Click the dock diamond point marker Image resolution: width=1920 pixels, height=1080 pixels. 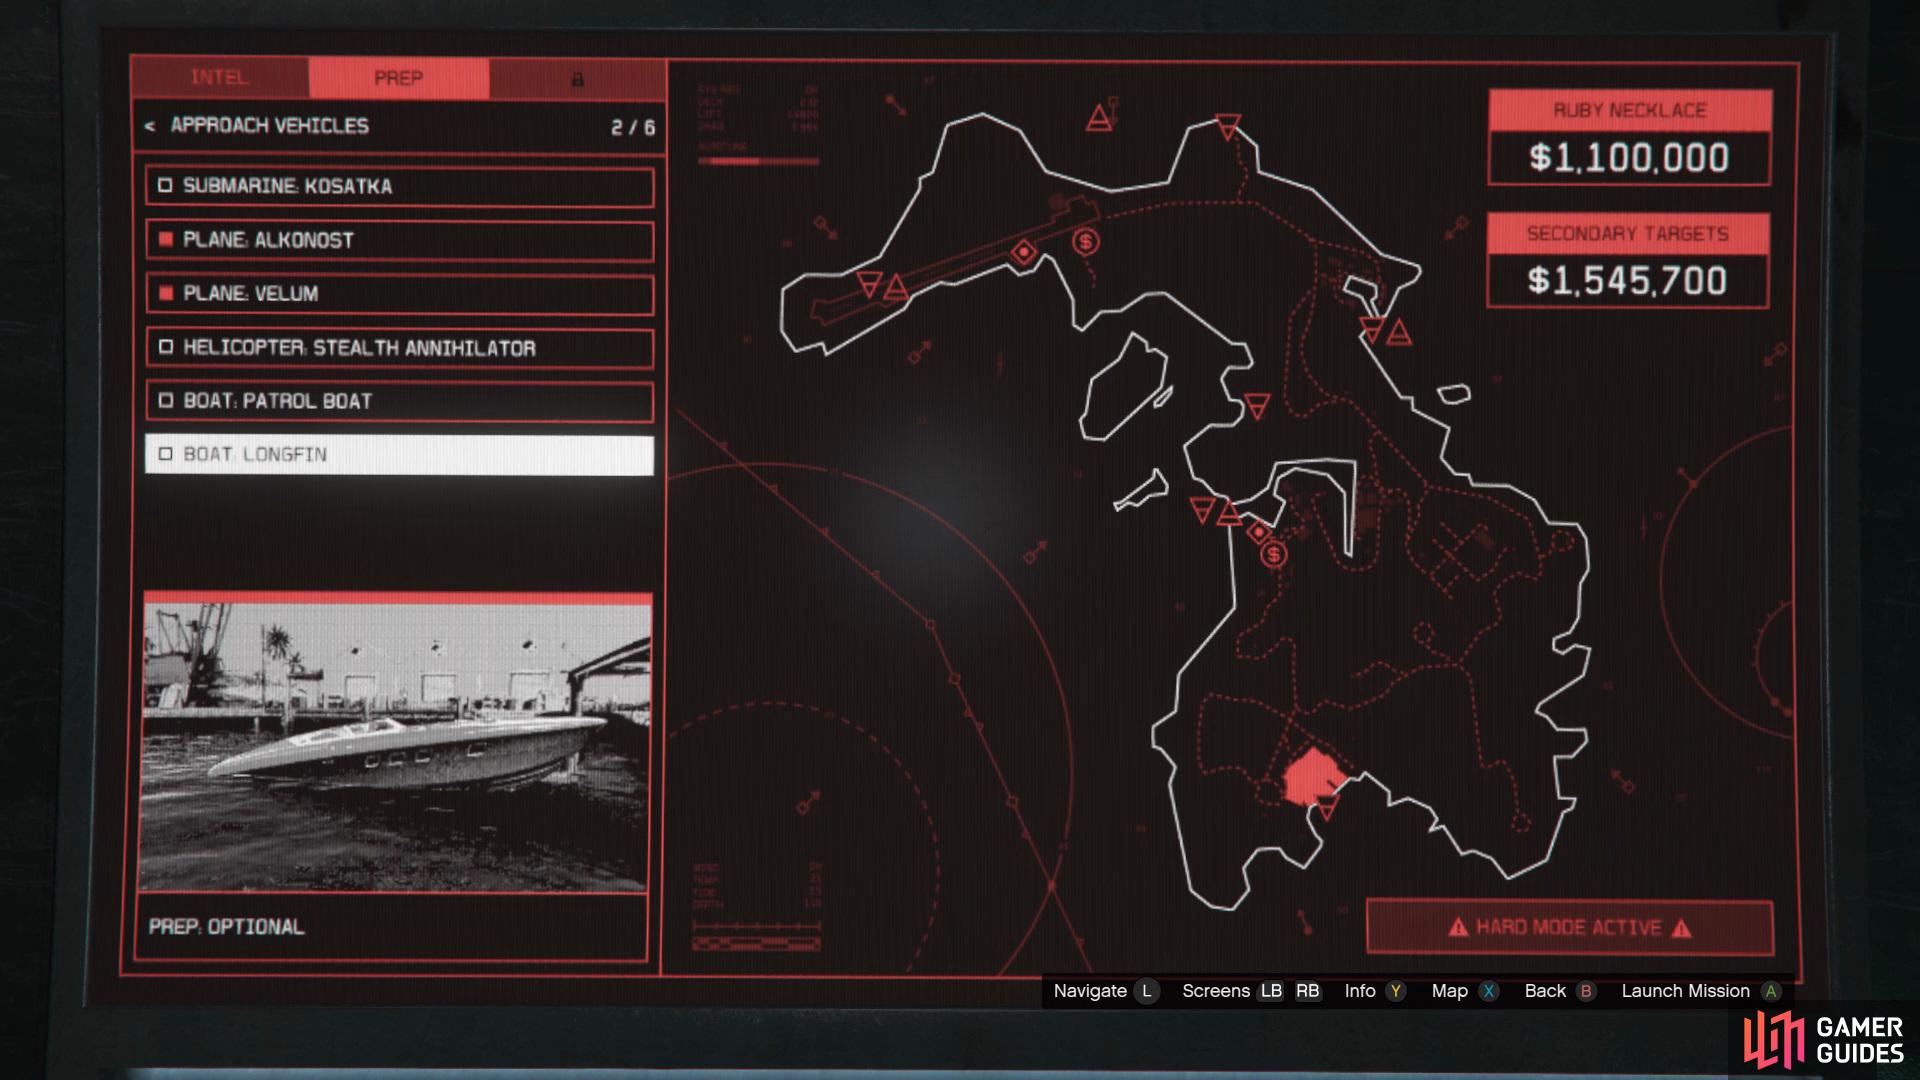pos(1258,532)
